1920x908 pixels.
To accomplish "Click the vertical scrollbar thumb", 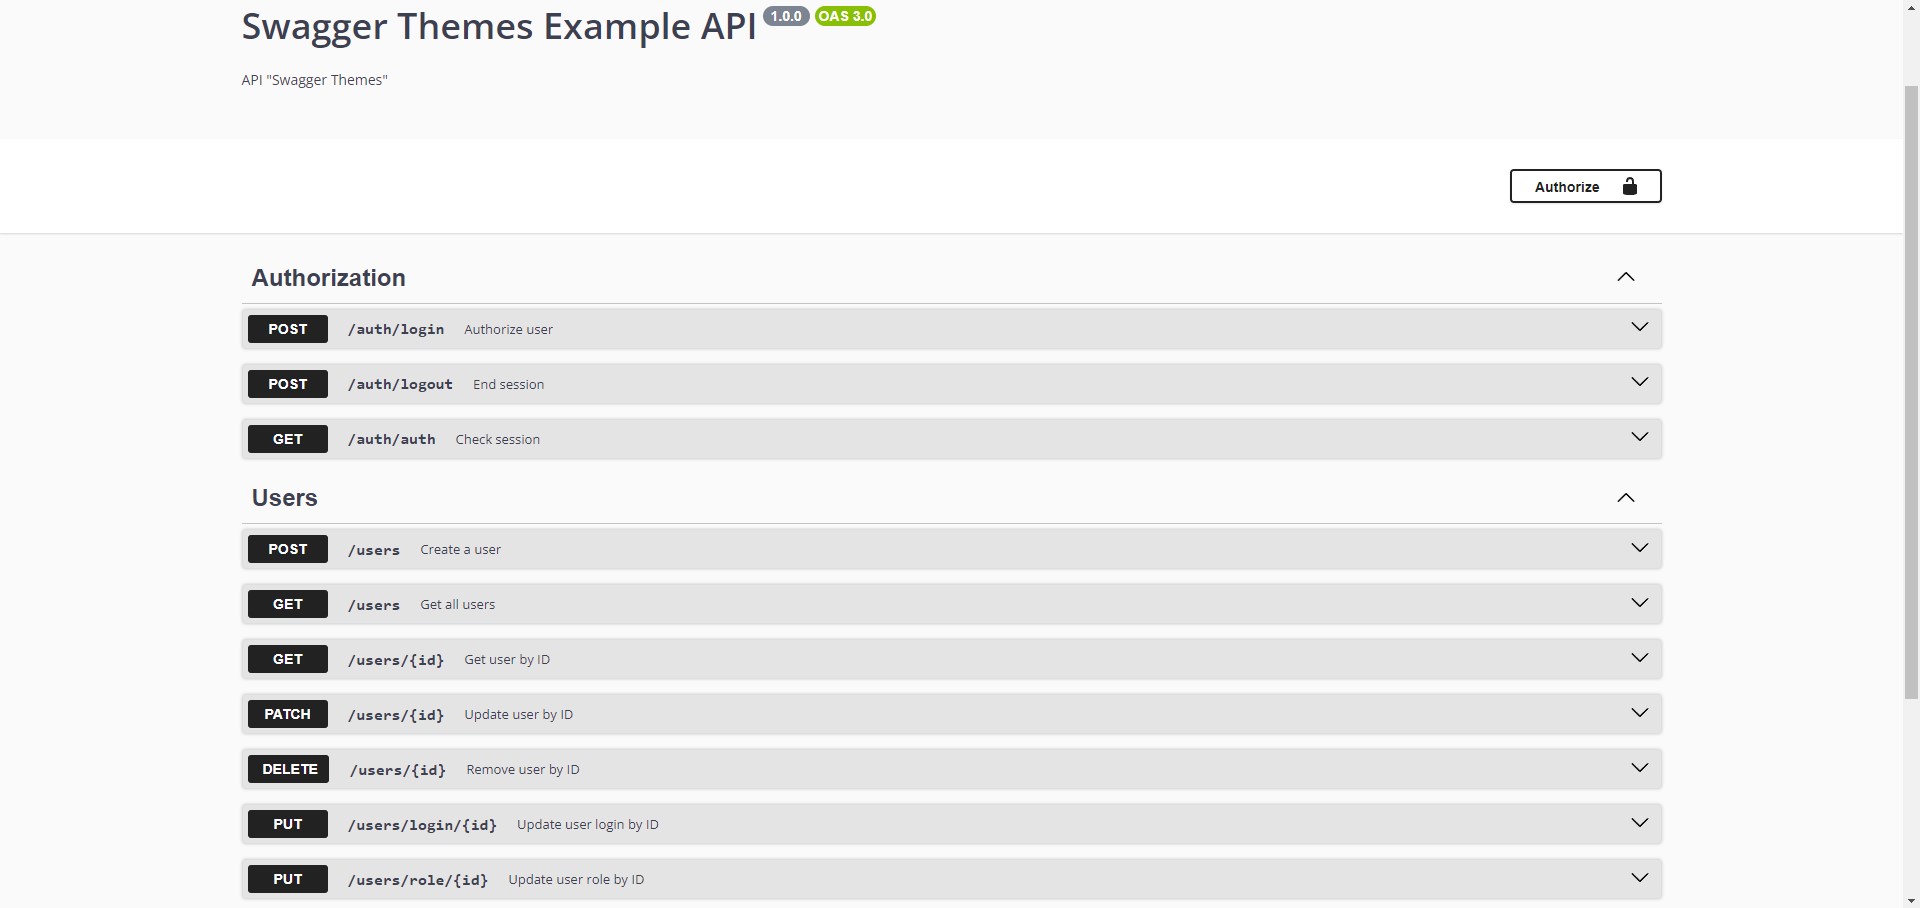I will coord(1911,392).
